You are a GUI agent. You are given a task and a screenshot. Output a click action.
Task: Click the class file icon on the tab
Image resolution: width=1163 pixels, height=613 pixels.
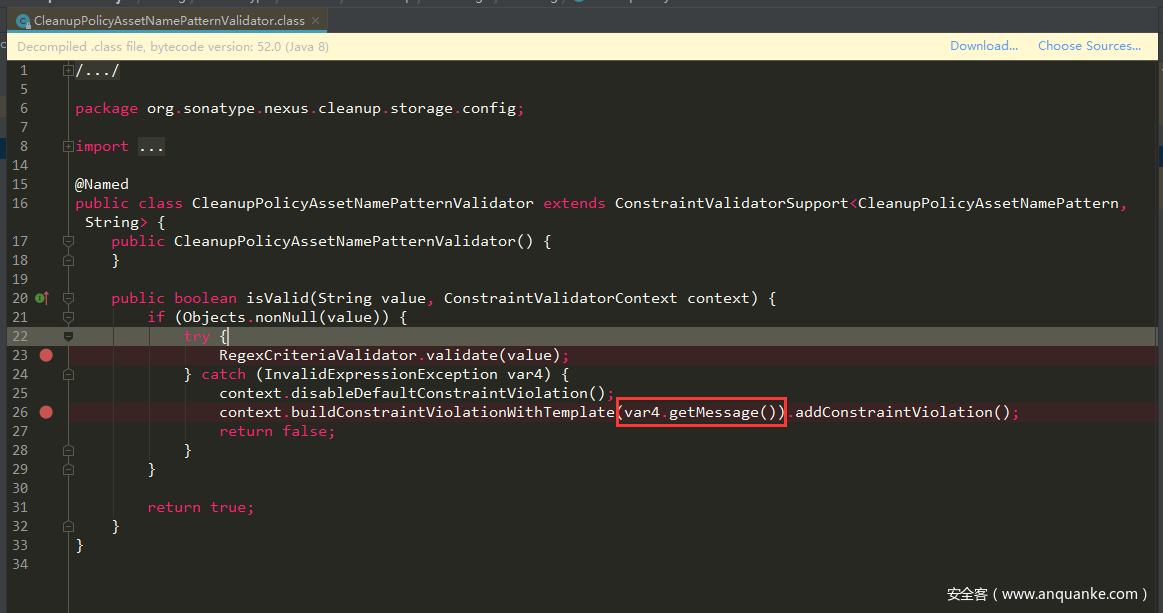tap(23, 22)
